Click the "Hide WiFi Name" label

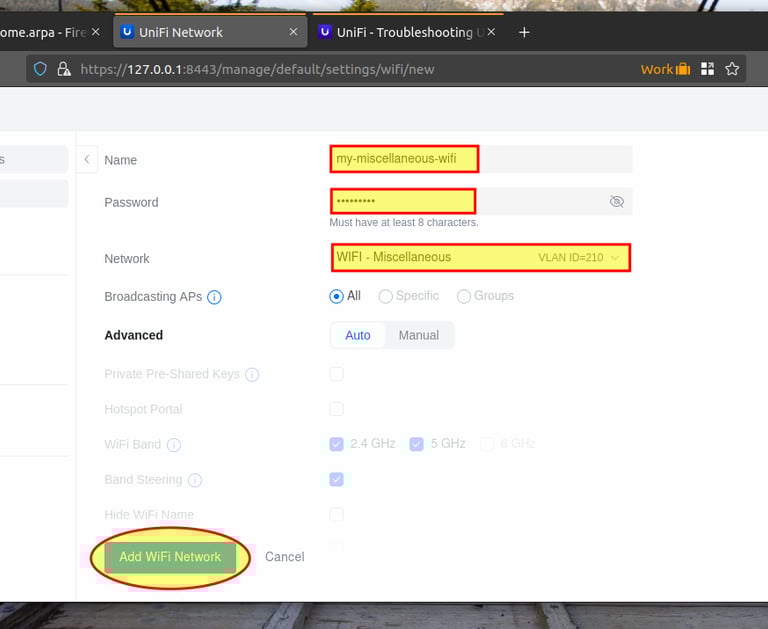pos(149,514)
